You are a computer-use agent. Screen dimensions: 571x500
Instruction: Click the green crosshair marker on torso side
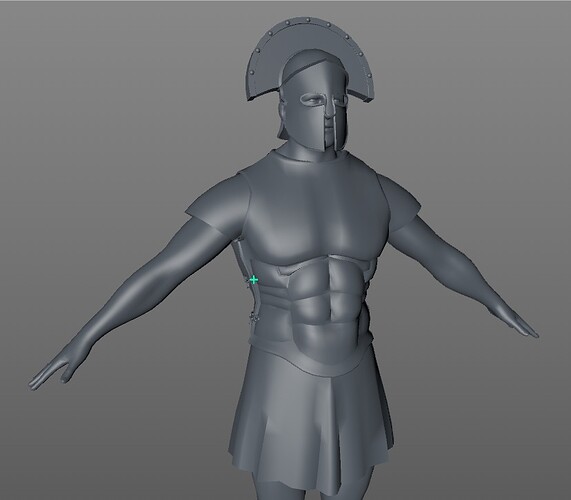point(254,280)
